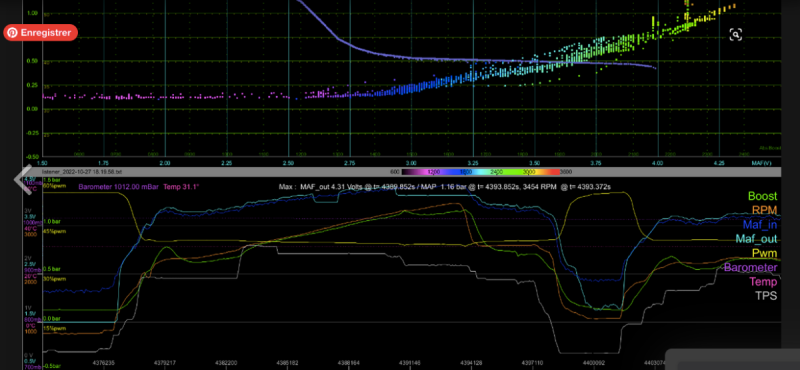Click the RPM legend label
Screen dimensions: 800x370
coord(764,210)
